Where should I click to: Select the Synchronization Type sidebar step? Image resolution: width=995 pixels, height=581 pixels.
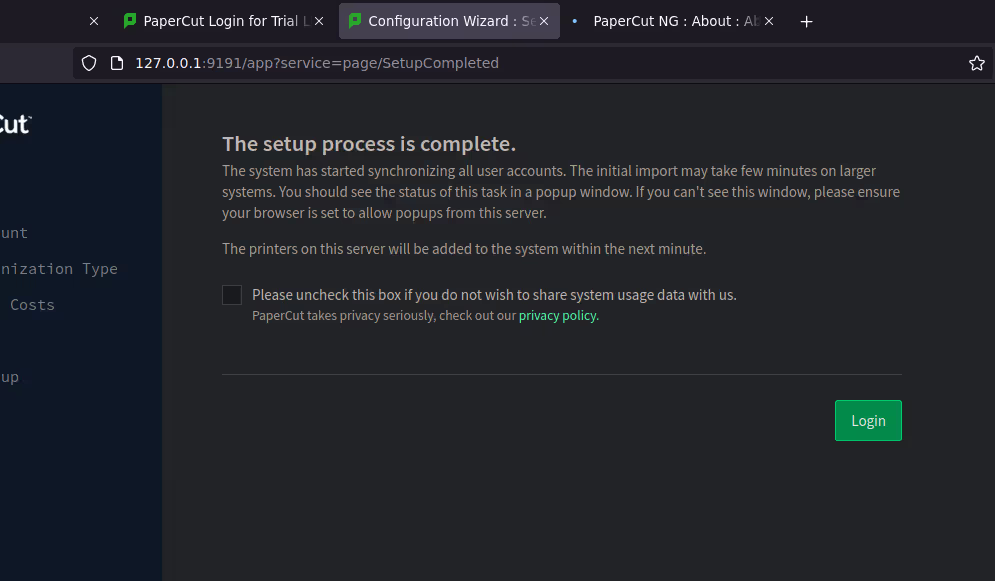click(x=58, y=269)
